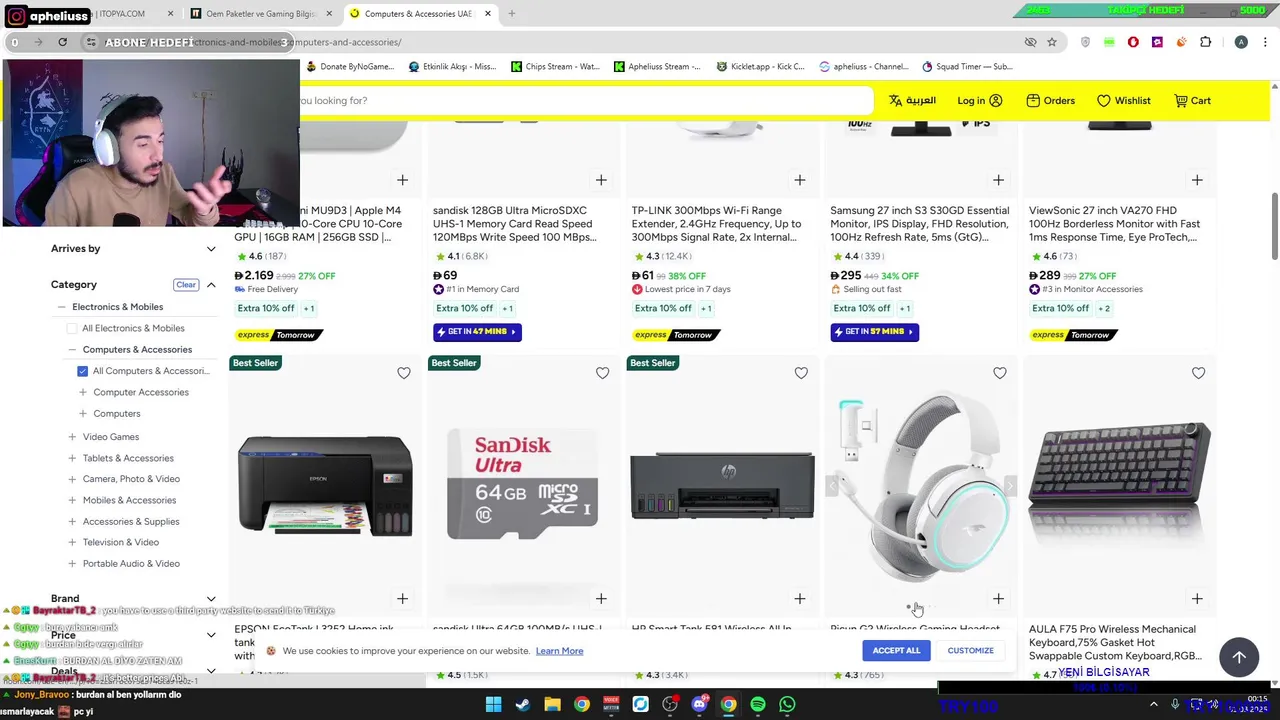Add Epson EcoTank printer to wishlist
The height and width of the screenshot is (720, 1280).
tap(404, 373)
